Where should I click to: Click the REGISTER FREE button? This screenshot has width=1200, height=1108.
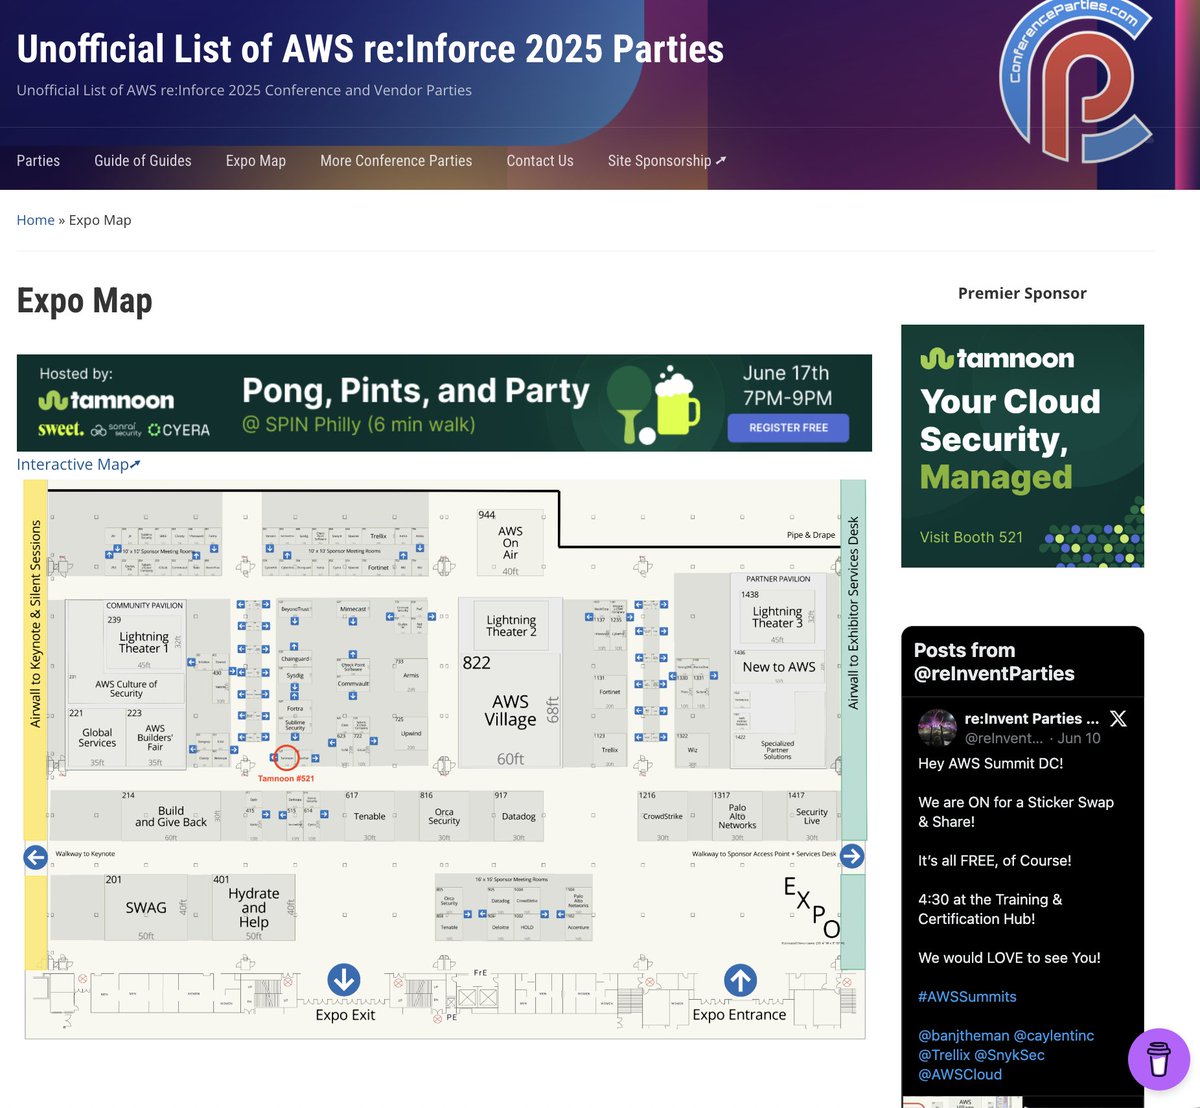pos(789,427)
